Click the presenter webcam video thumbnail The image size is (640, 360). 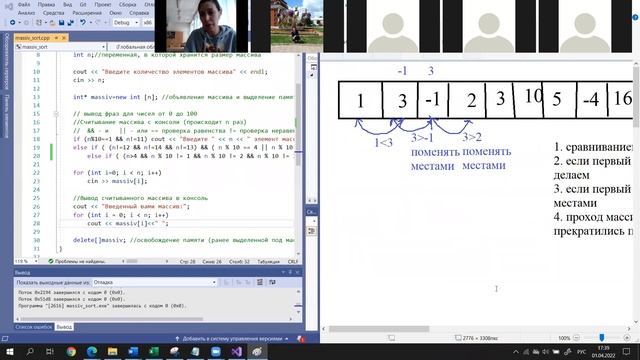(x=201, y=26)
